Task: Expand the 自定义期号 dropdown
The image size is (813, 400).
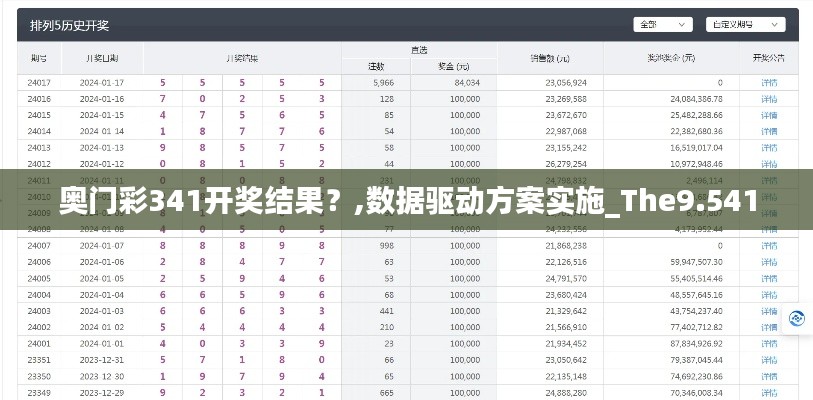Action: [746, 24]
